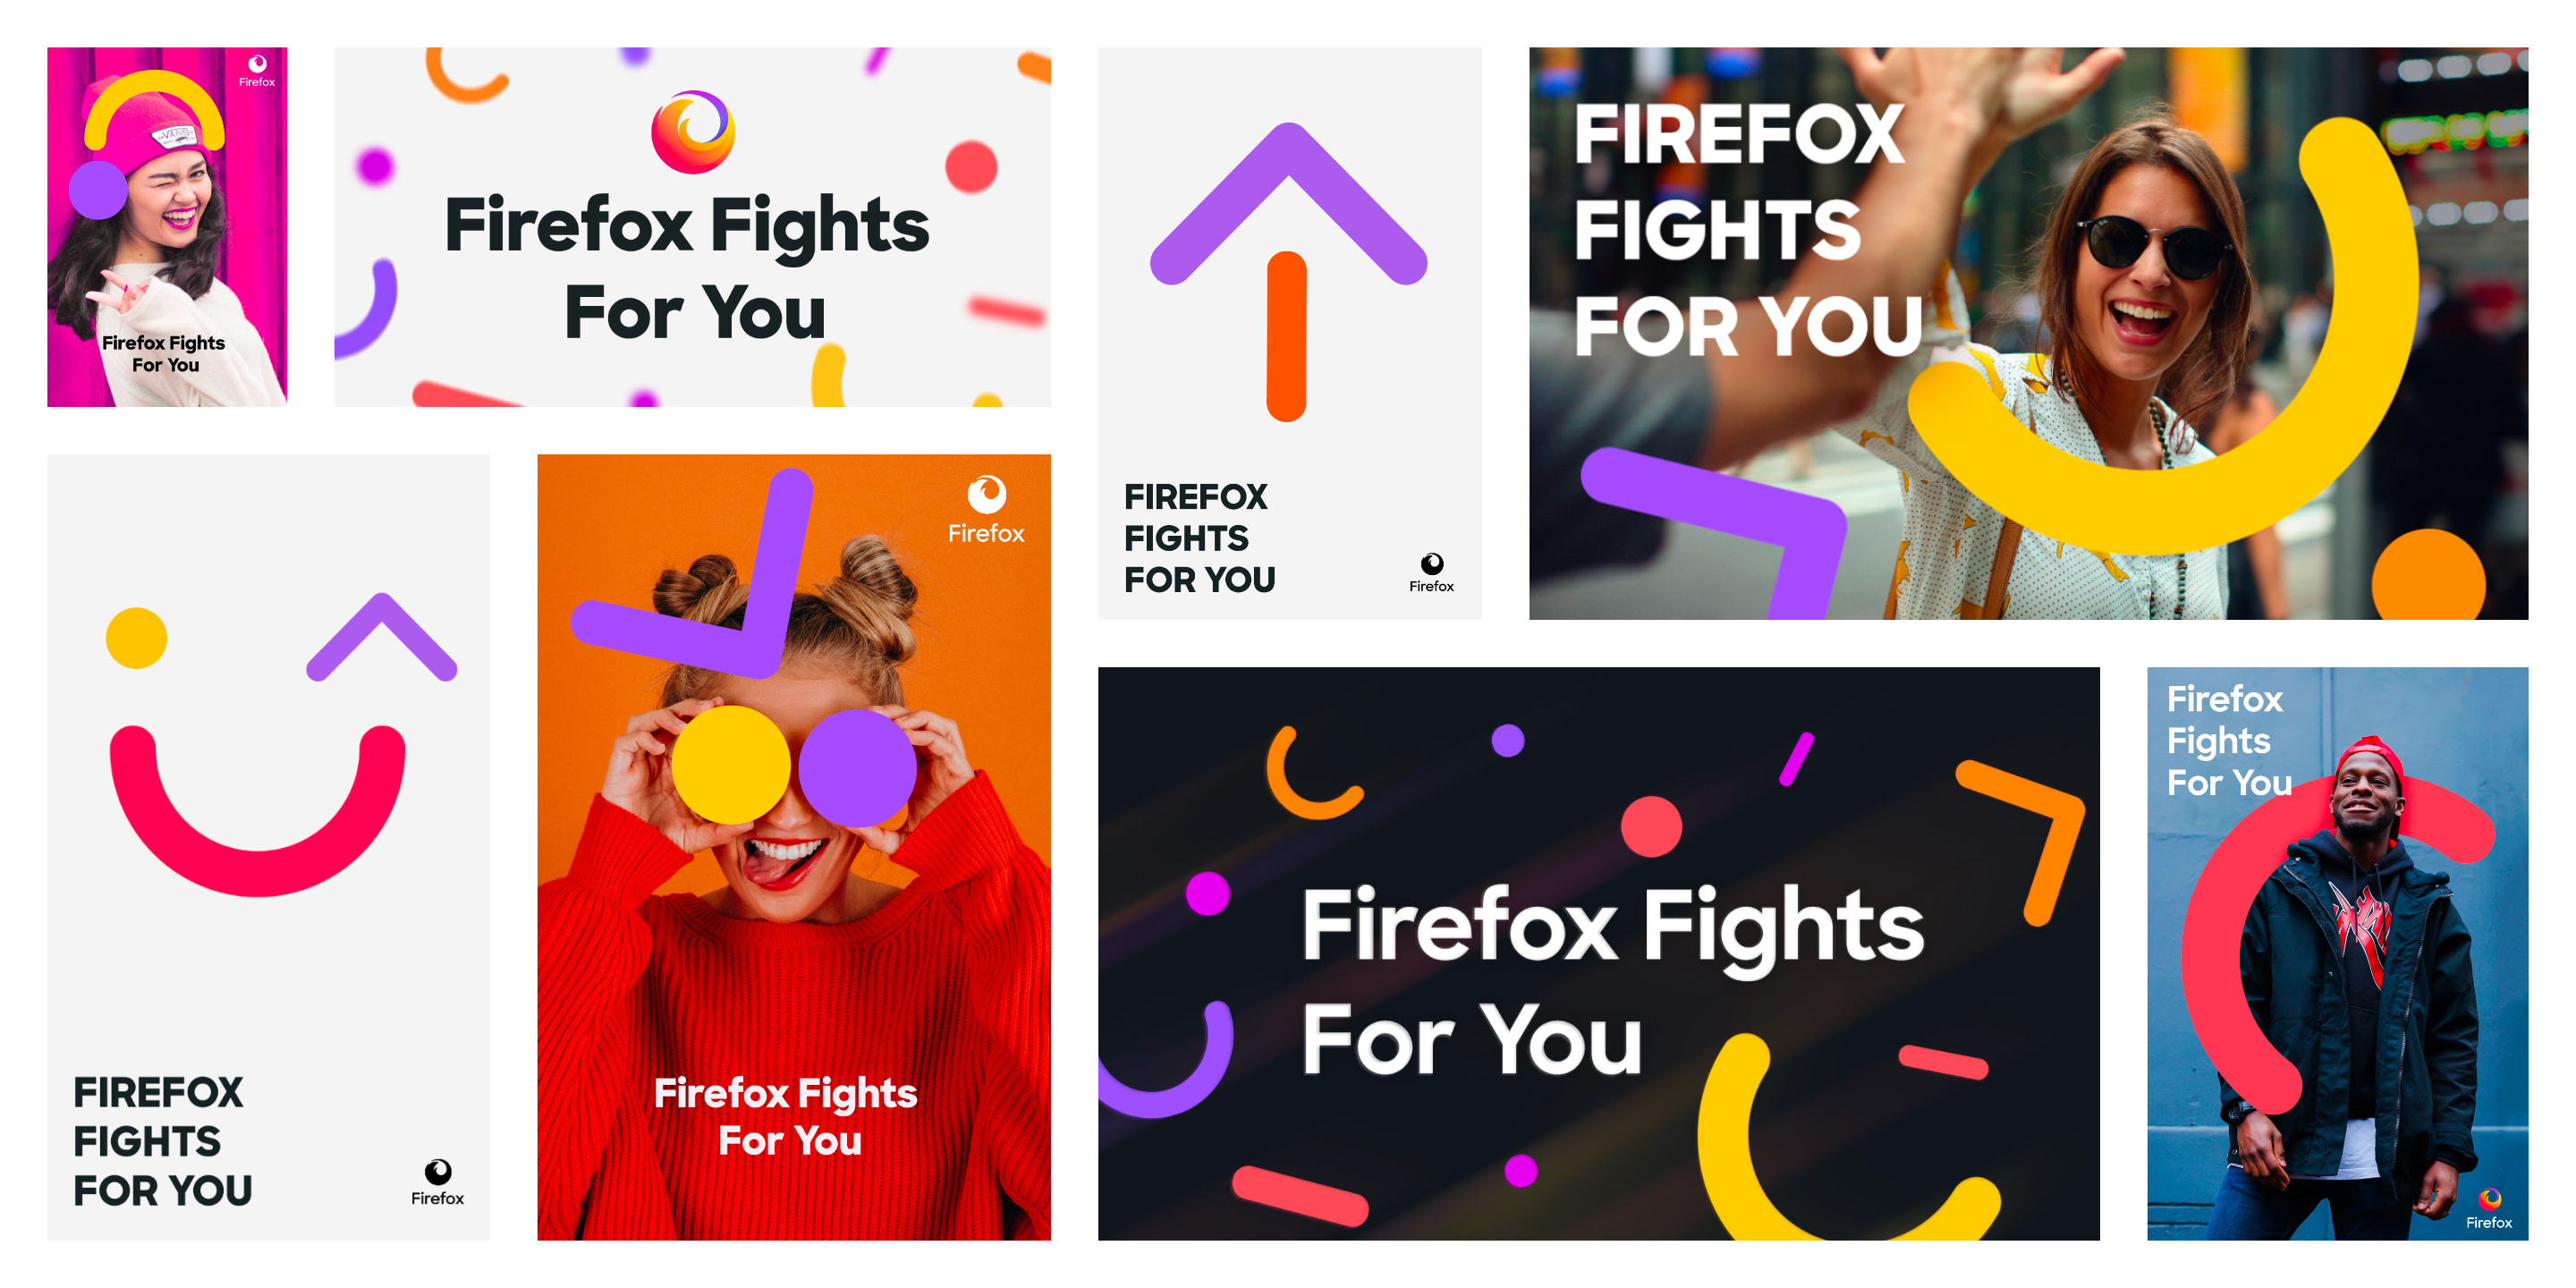The image size is (2576, 1288).
Task: Click the purple upward chevron arrow
Action: [x=1288, y=203]
